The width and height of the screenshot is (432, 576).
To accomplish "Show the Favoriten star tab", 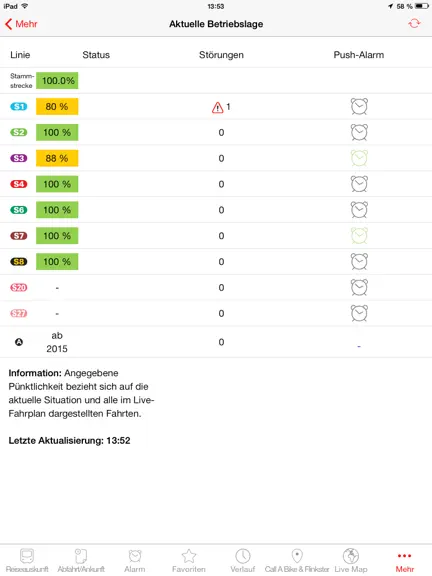I will tap(189, 560).
